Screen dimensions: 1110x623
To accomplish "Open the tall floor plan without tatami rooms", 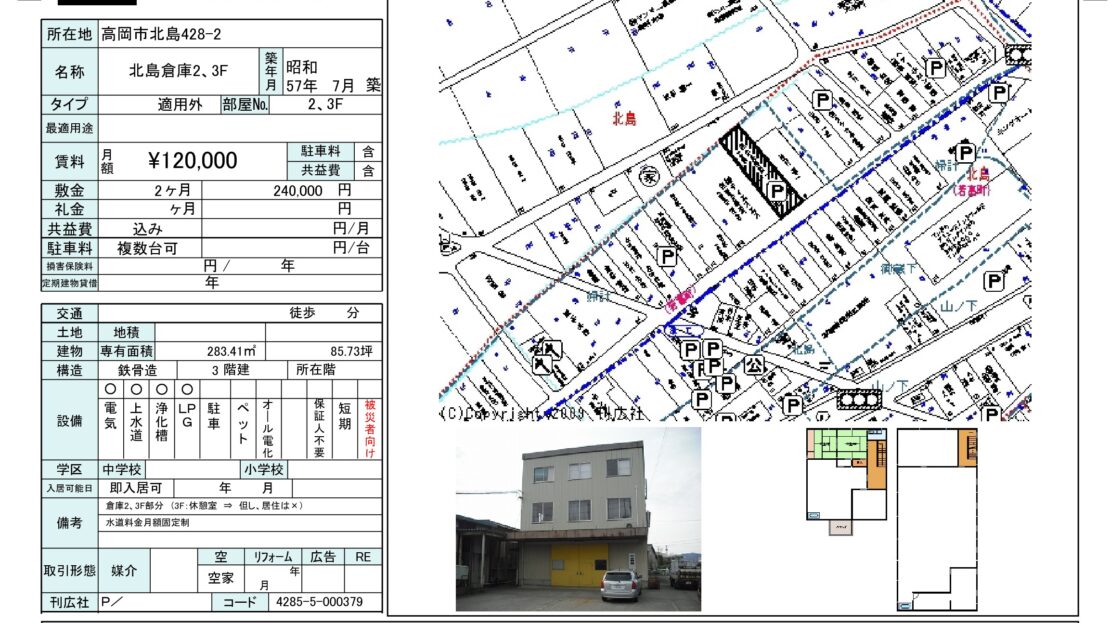I will click(937, 519).
